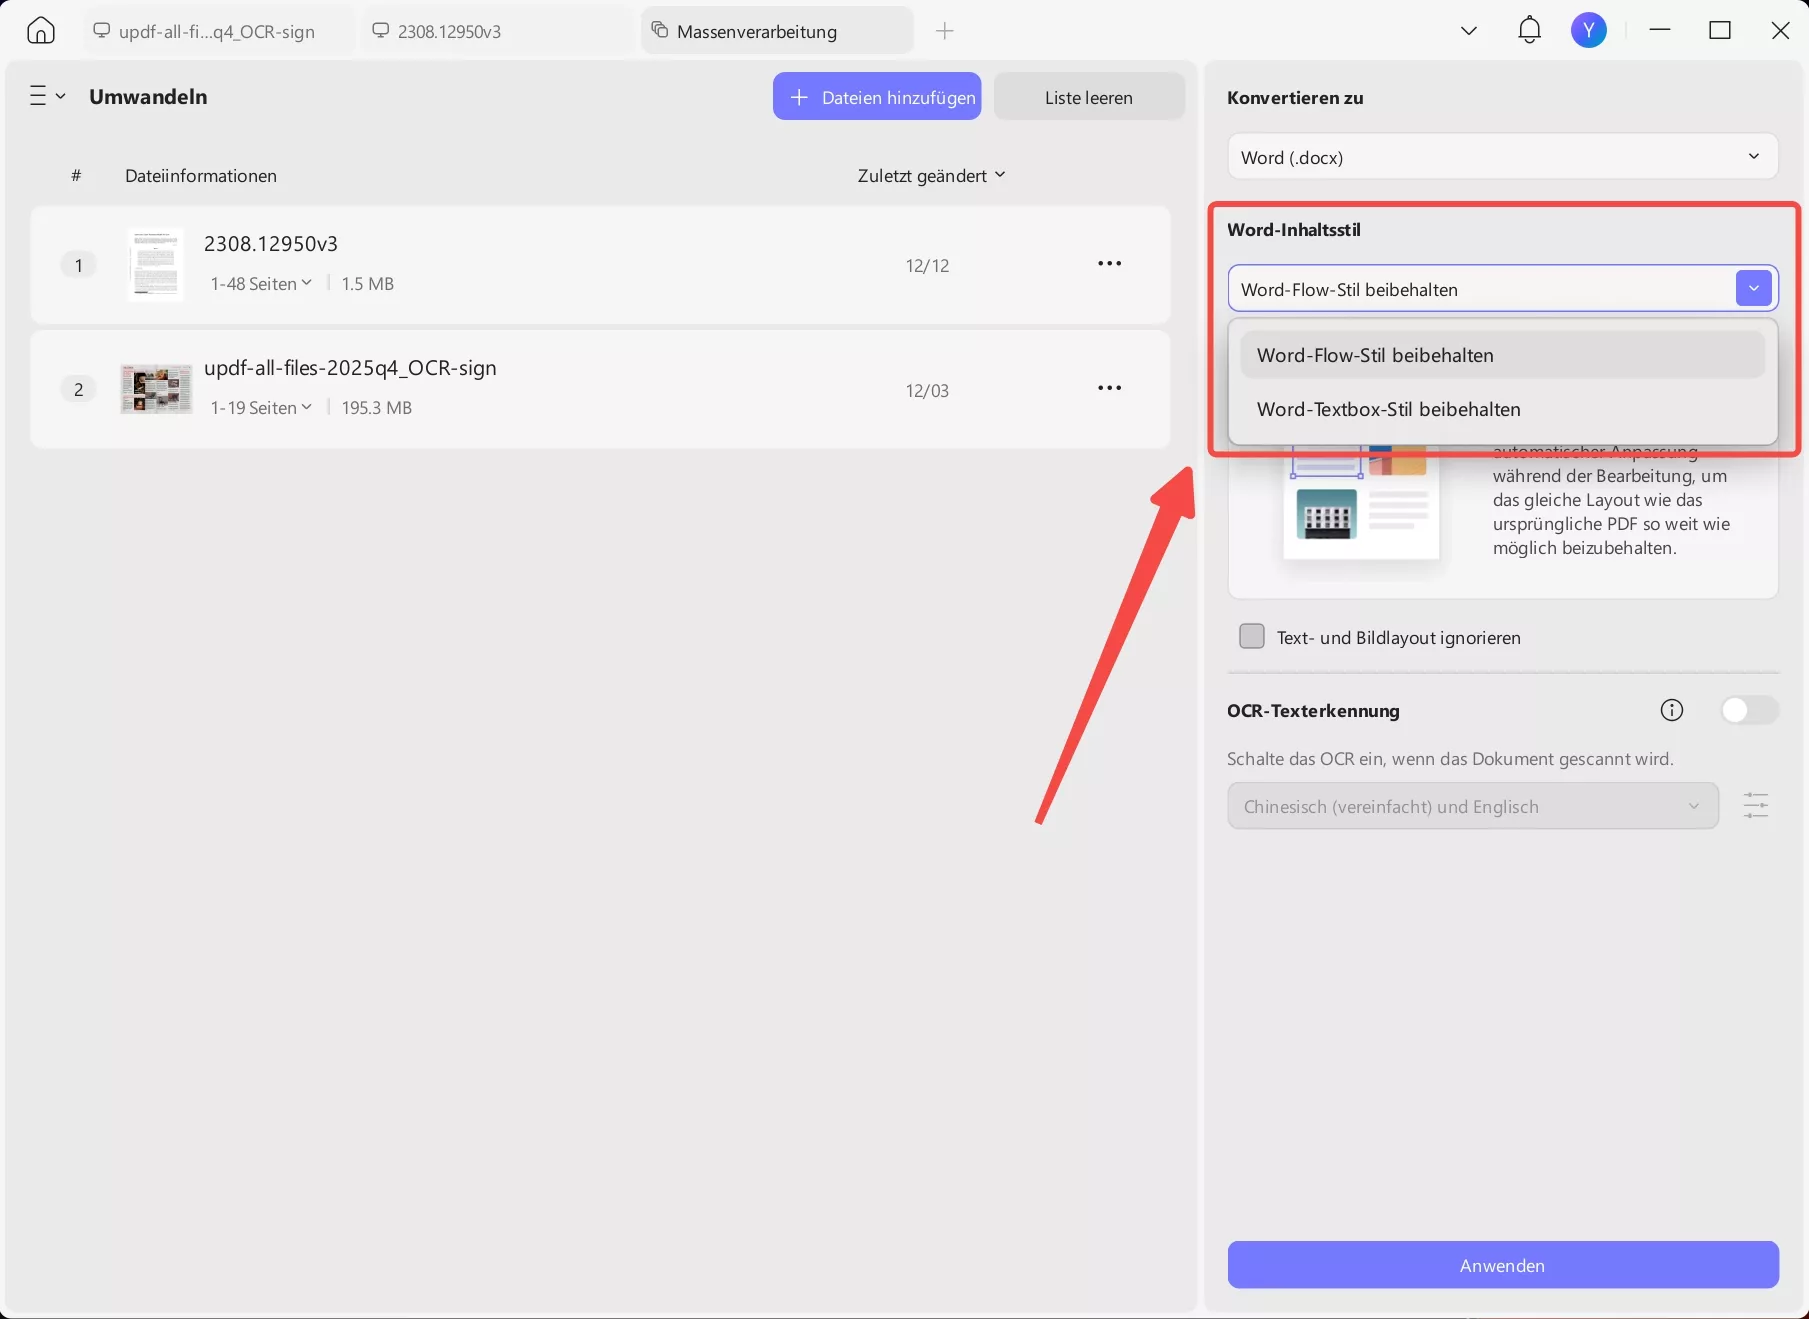Viewport: 1809px width, 1319px height.
Task: Open a new tab with plus icon
Action: point(944,31)
